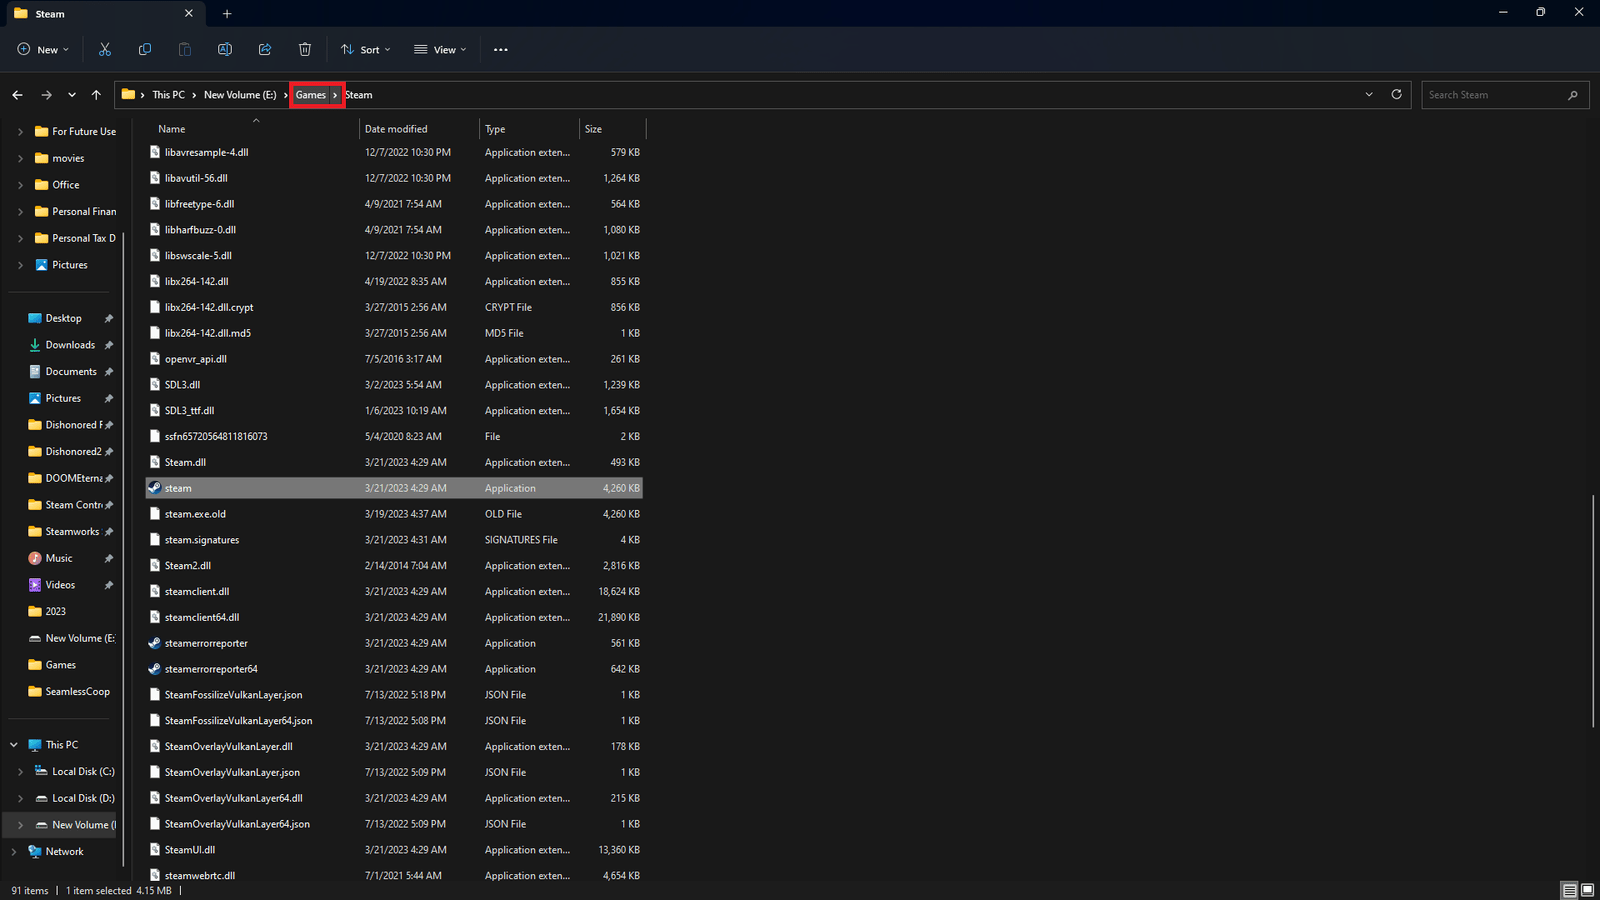Go back with the left arrow
The width and height of the screenshot is (1600, 900).
coord(17,95)
